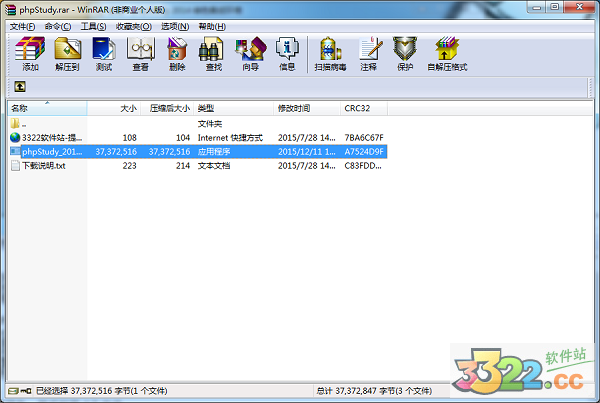Click the 文本文档 type cell

coord(214,166)
